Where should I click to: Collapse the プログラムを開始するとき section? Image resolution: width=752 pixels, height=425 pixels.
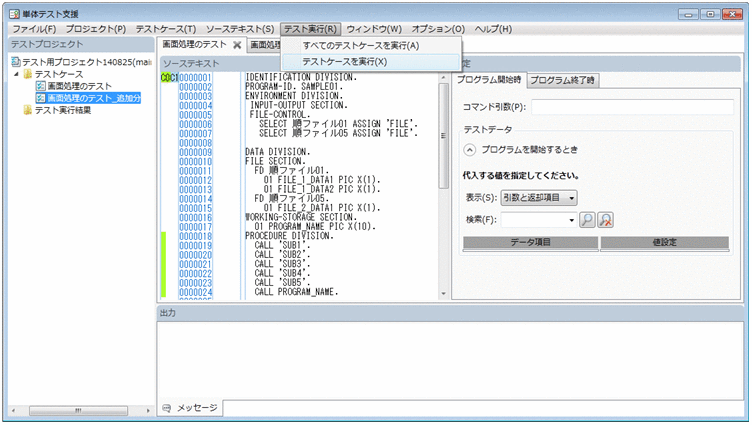[x=470, y=150]
